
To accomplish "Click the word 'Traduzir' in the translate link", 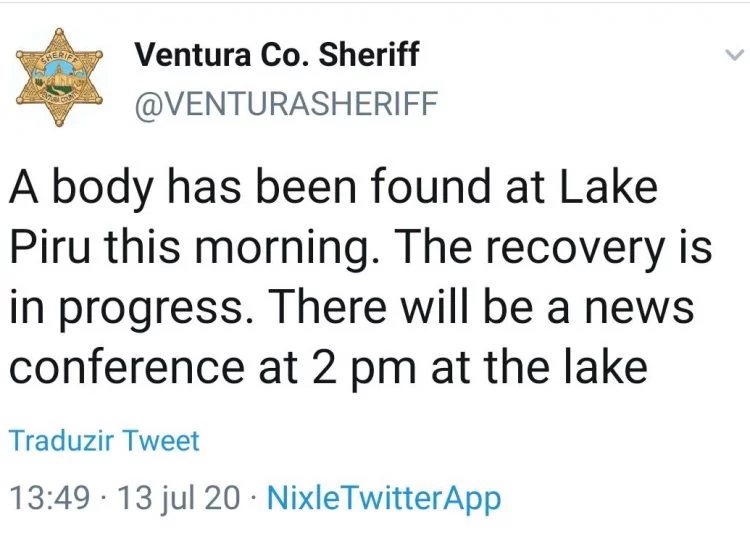I will click(62, 440).
